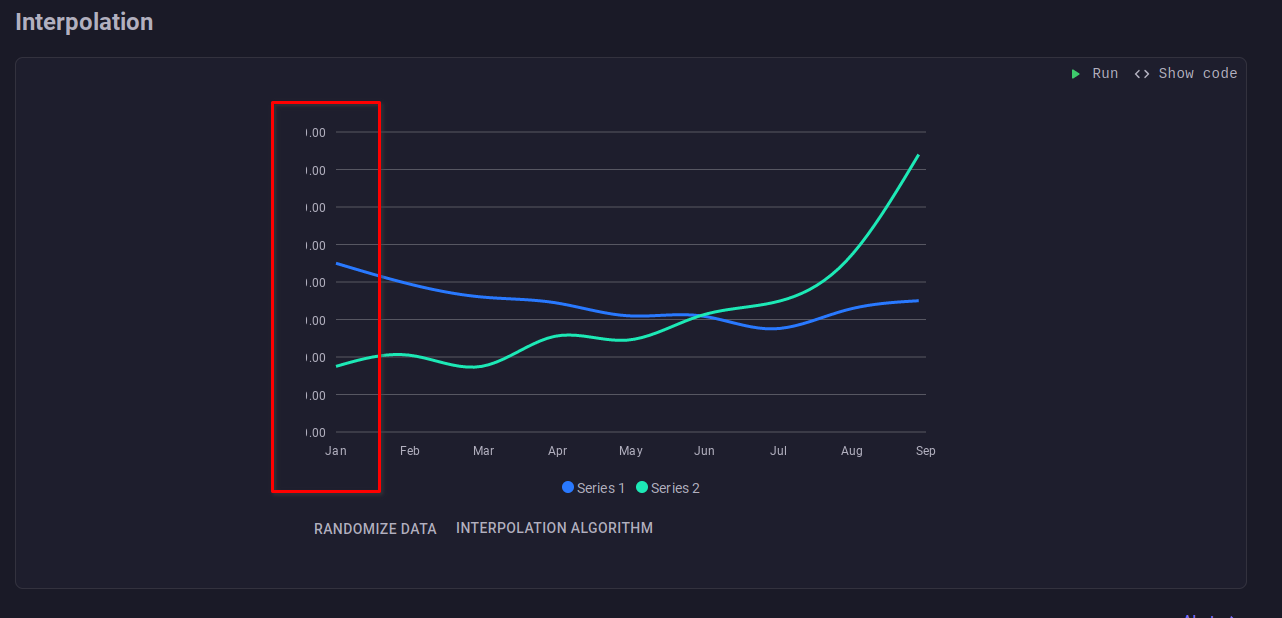Screen dimensions: 1282x618
Task: Click the Jan axis label
Action: [x=335, y=450]
